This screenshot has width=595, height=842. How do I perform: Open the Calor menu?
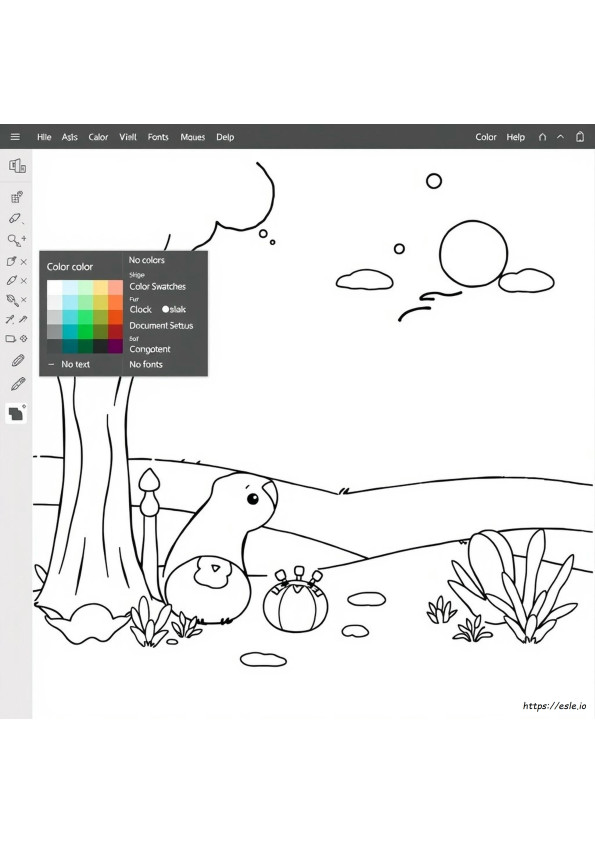[98, 137]
